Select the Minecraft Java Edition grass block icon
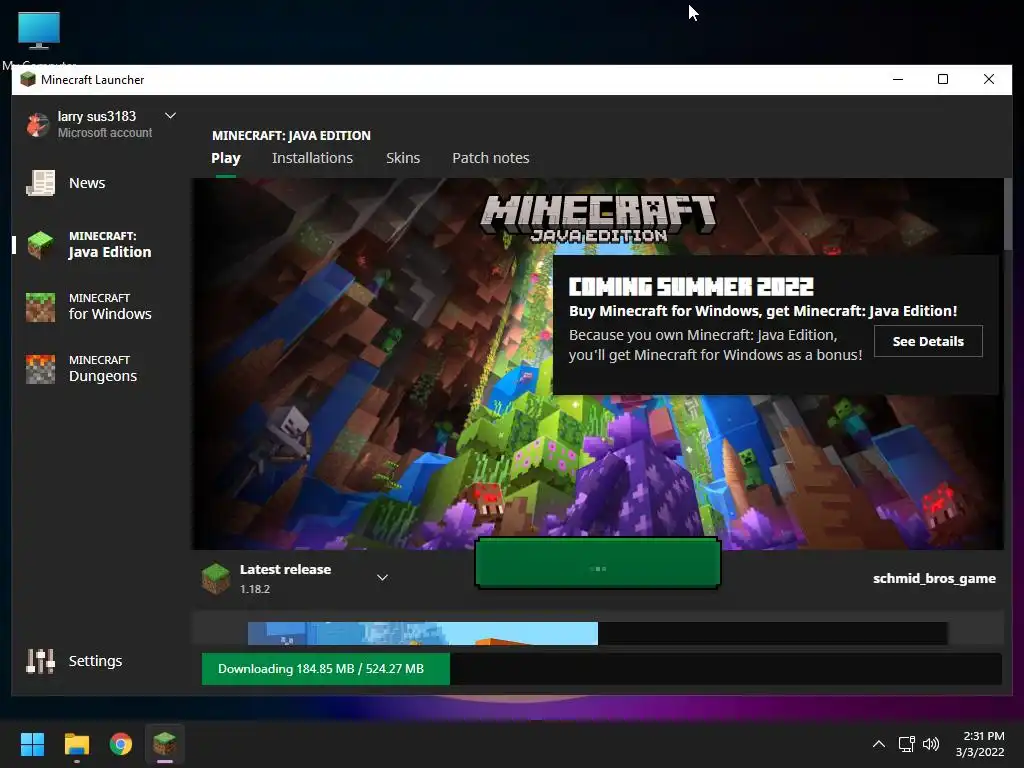Viewport: 1024px width, 768px height. click(40, 245)
